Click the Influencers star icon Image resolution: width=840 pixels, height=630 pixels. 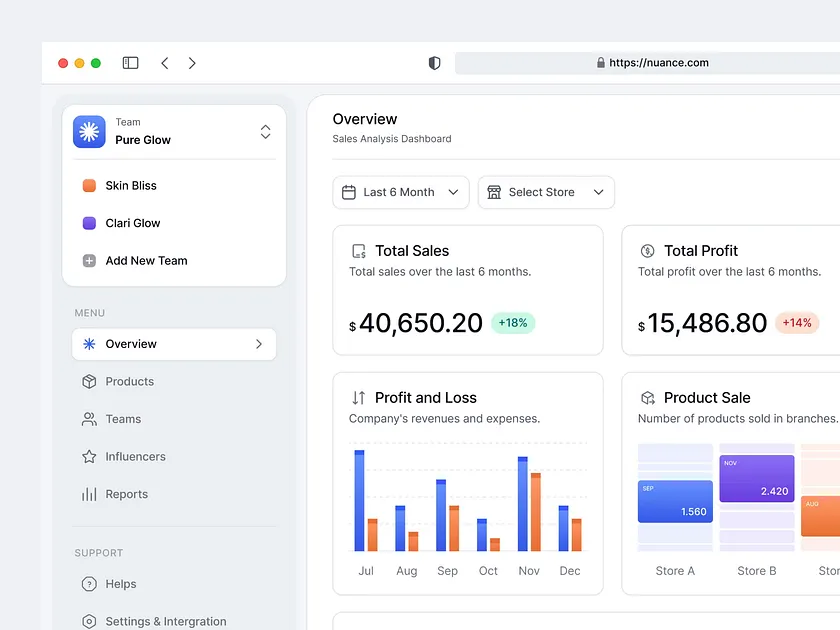point(89,456)
